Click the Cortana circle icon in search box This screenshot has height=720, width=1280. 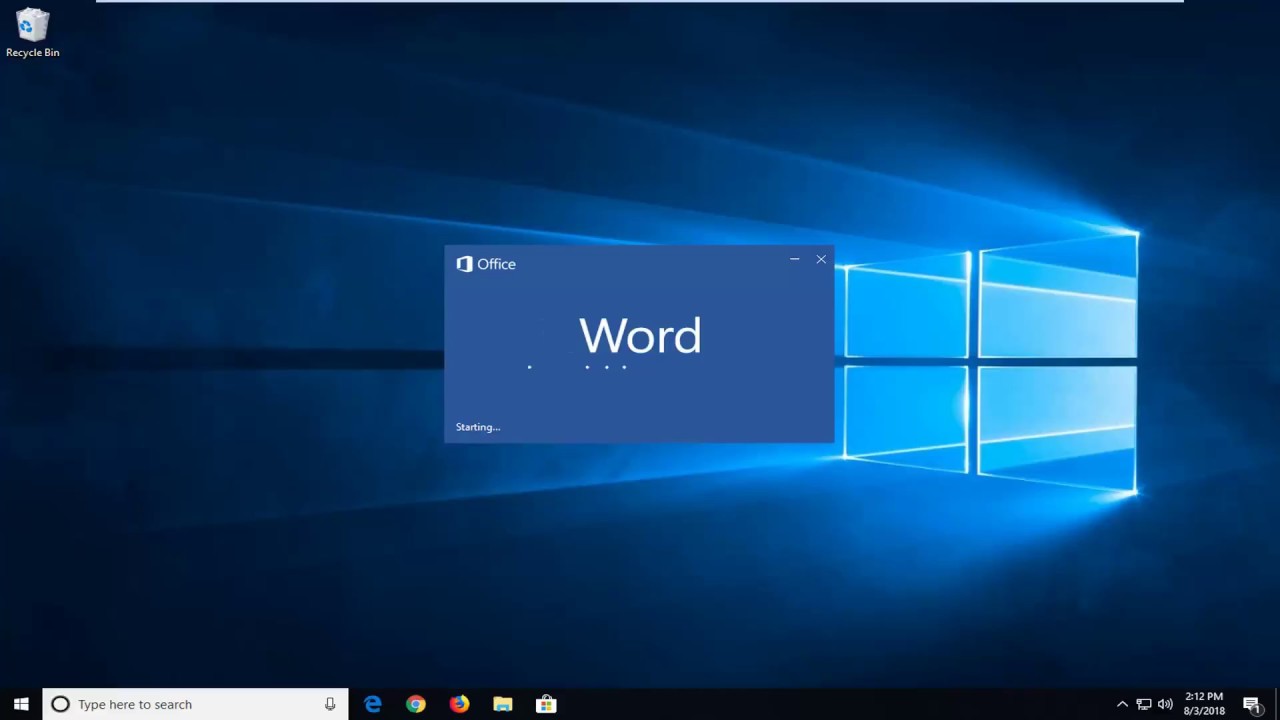[60, 704]
